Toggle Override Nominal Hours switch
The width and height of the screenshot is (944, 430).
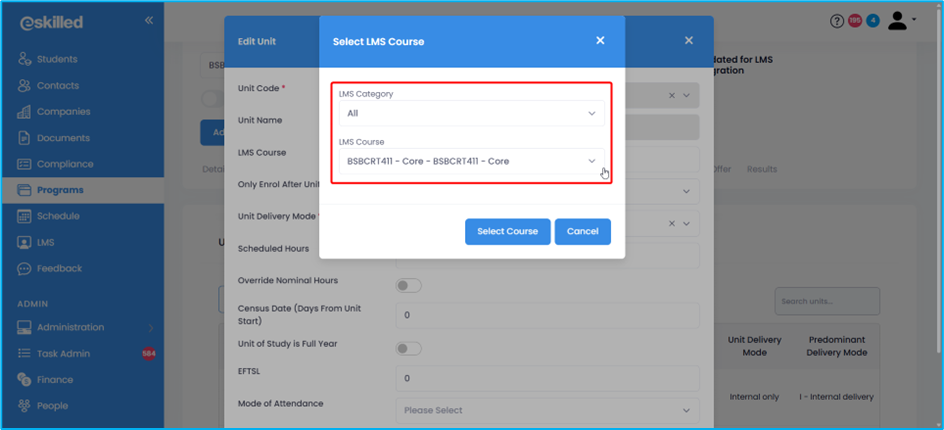409,286
